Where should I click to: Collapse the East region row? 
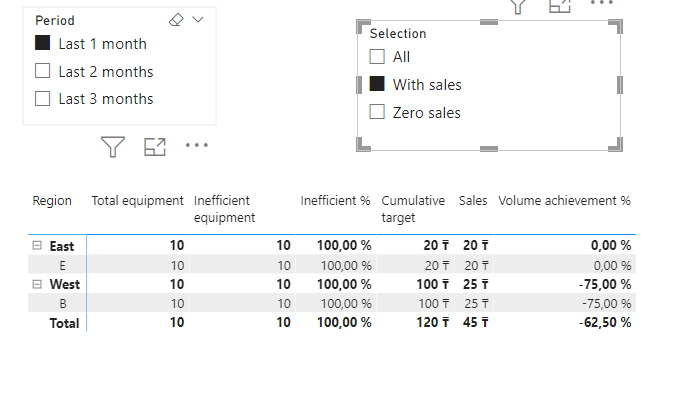tap(37, 246)
